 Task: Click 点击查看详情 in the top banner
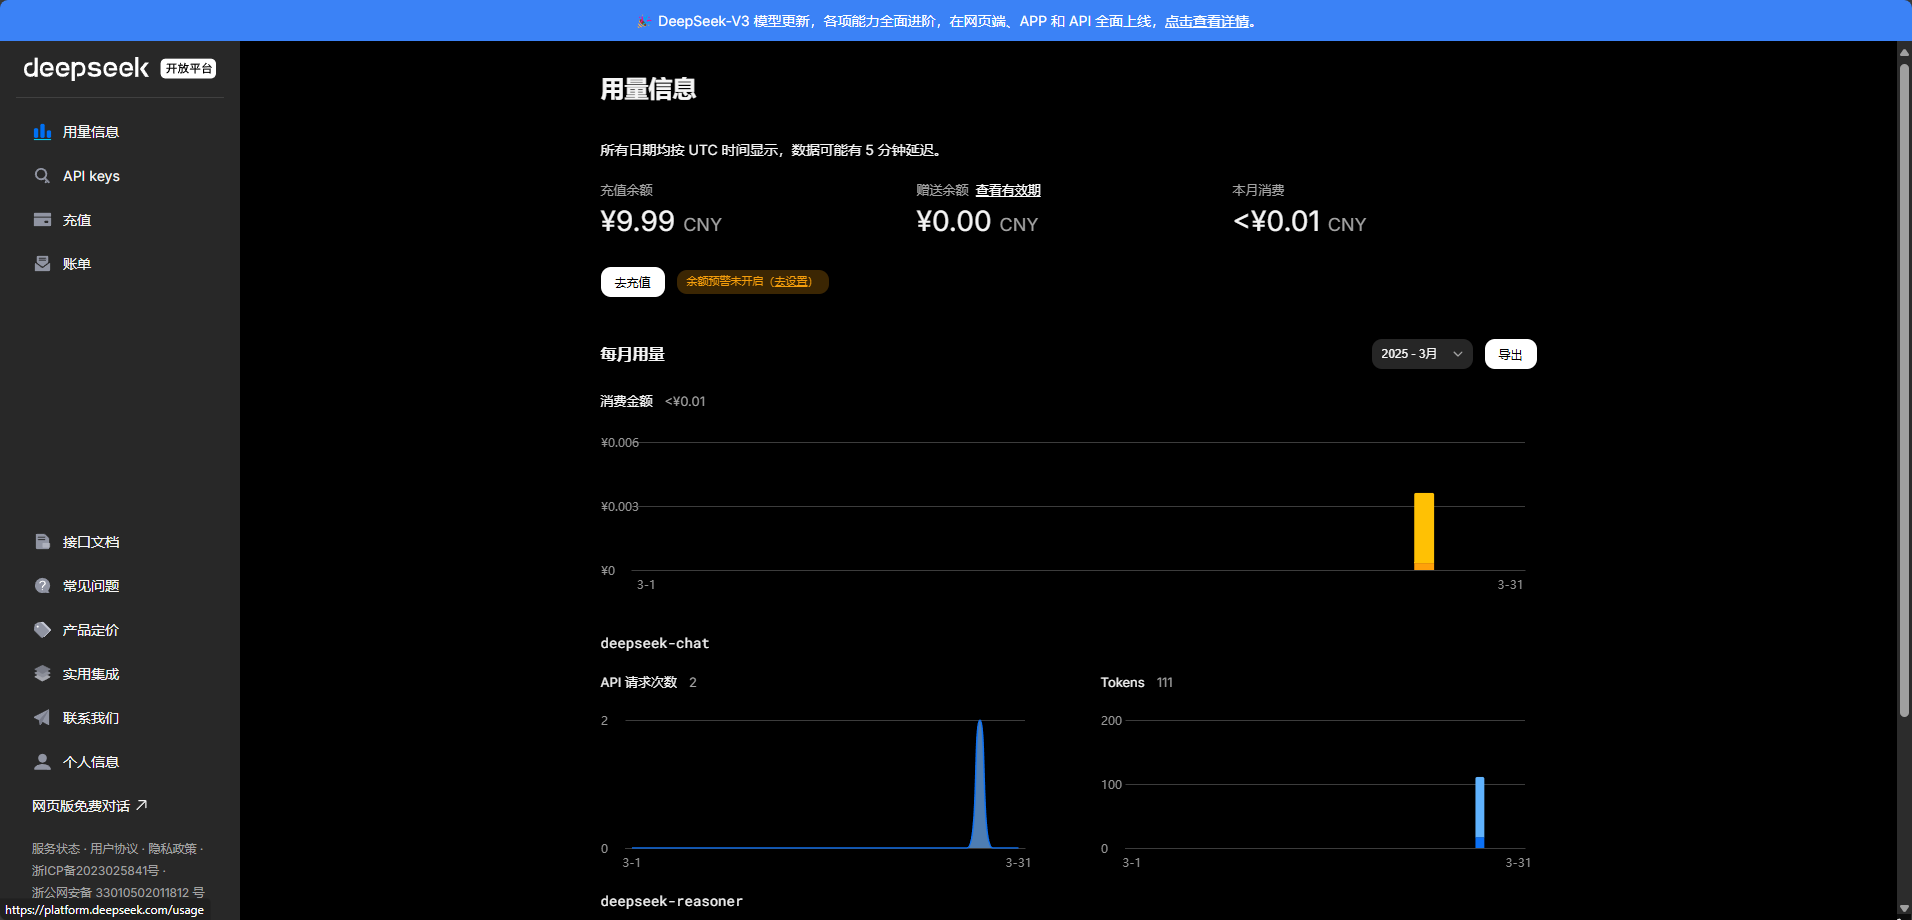tap(1207, 21)
